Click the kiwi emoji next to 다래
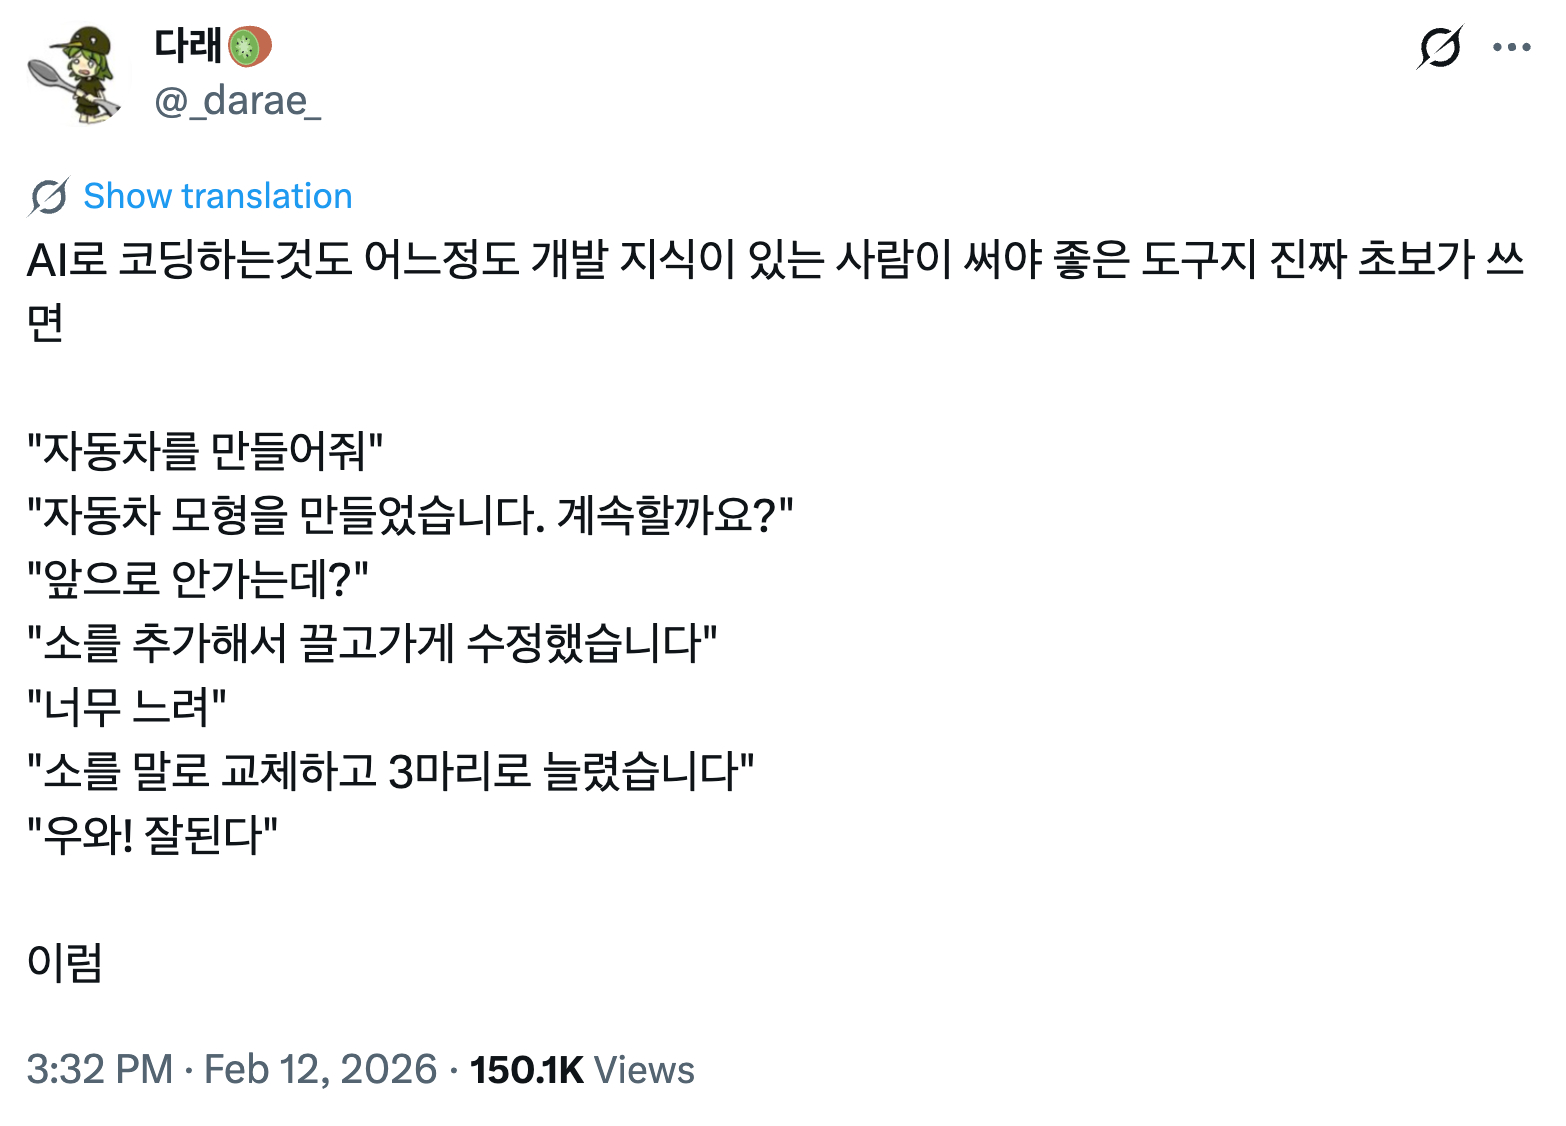 [250, 46]
